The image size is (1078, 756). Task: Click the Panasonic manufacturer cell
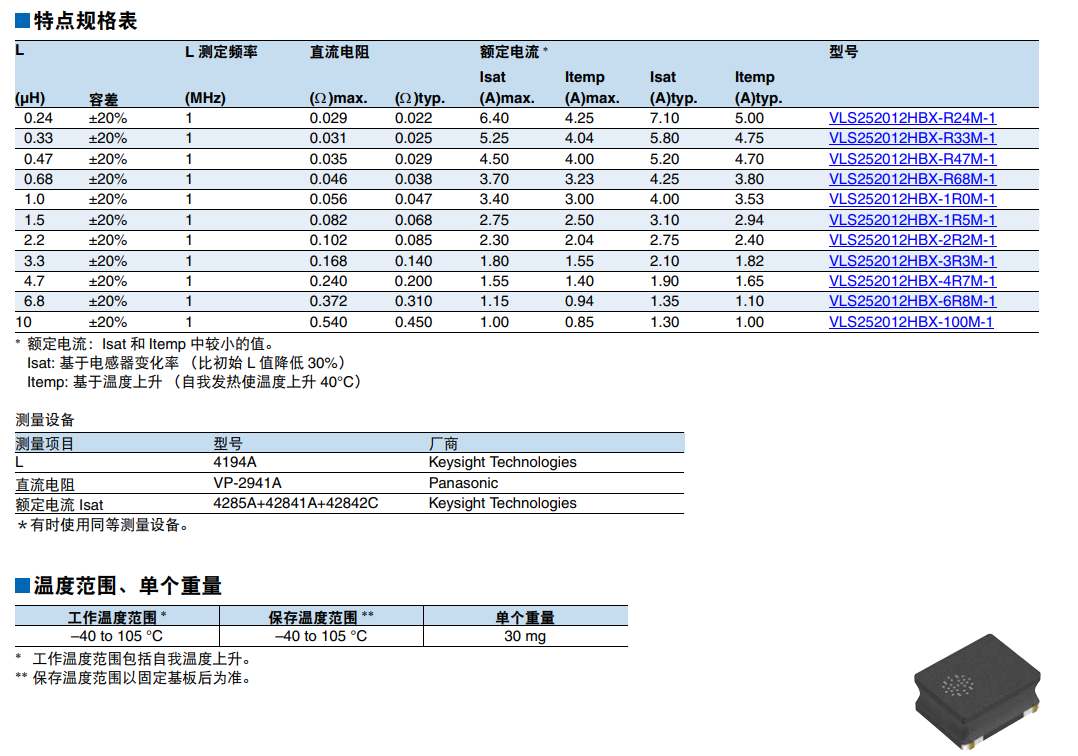point(463,483)
